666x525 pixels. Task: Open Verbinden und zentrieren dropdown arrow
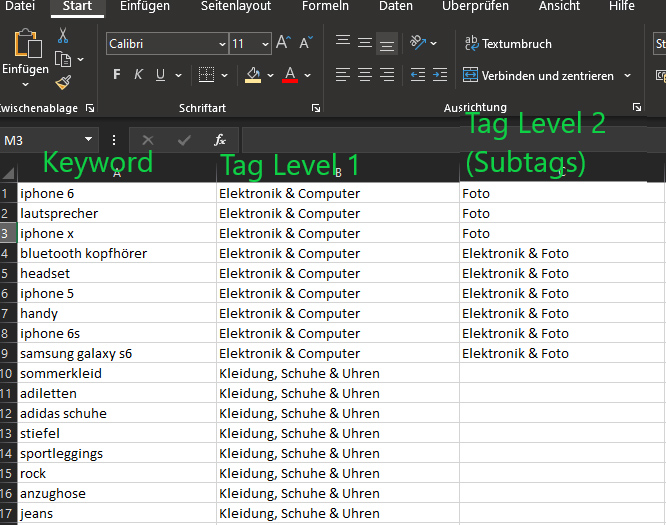point(627,76)
